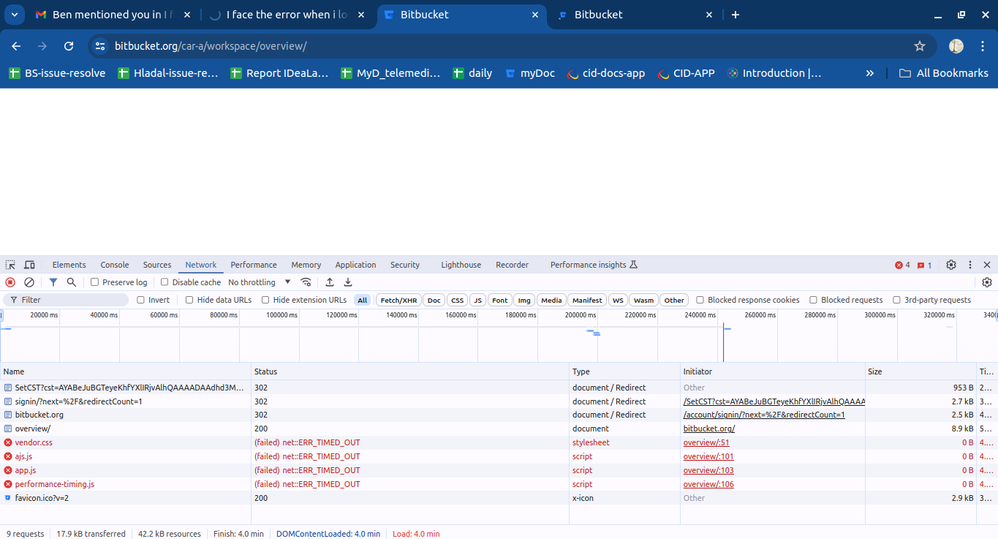Screen dimensions: 998x539
Task: Clear the network log
Action: click(29, 282)
